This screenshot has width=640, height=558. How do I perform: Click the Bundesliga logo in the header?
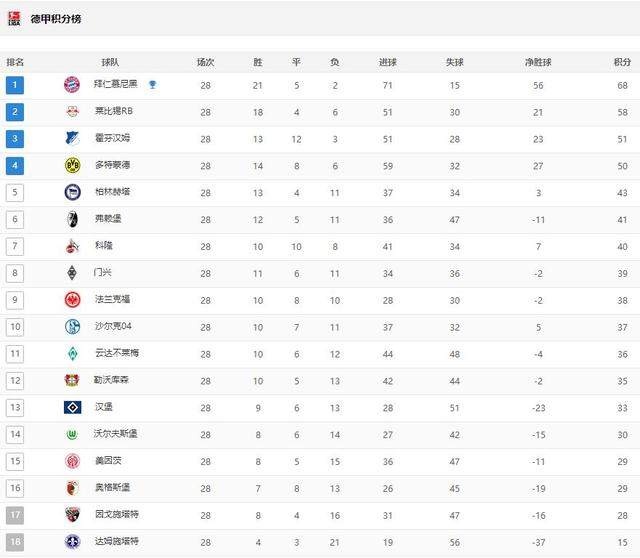[x=14, y=18]
